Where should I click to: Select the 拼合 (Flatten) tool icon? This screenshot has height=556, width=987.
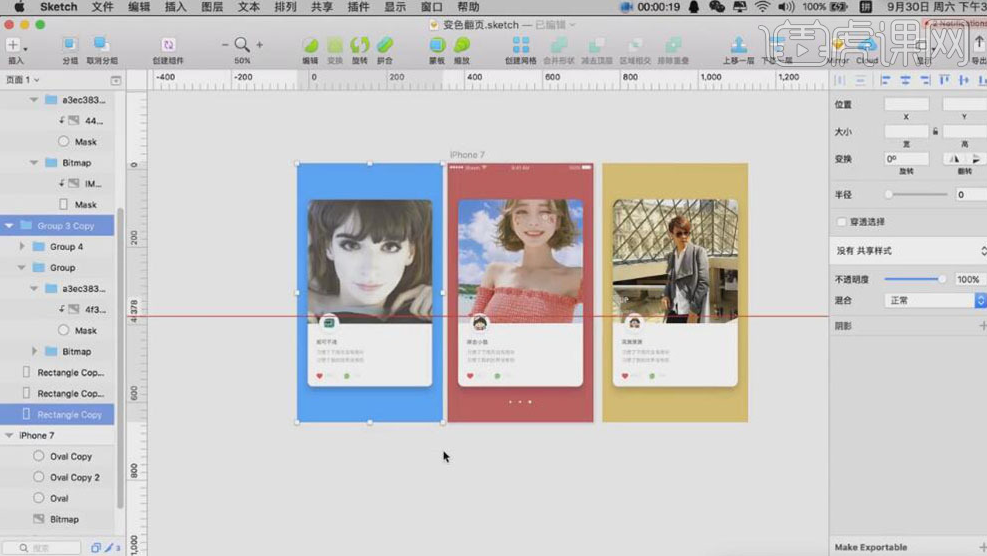pyautogui.click(x=385, y=45)
